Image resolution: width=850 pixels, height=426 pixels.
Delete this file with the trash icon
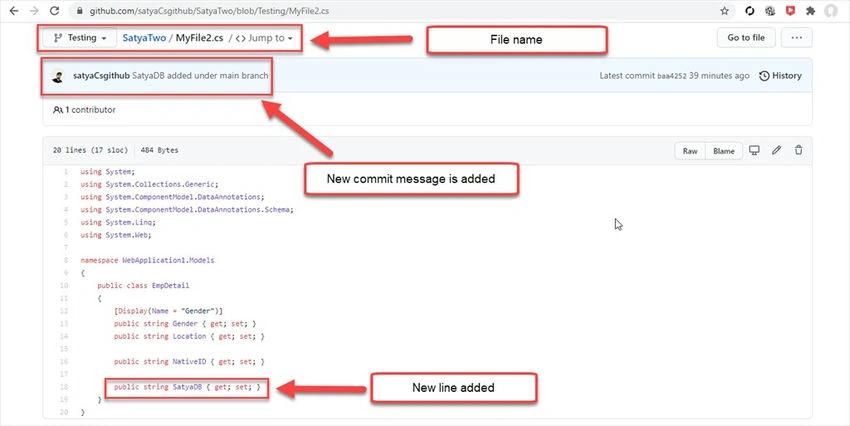click(x=799, y=150)
